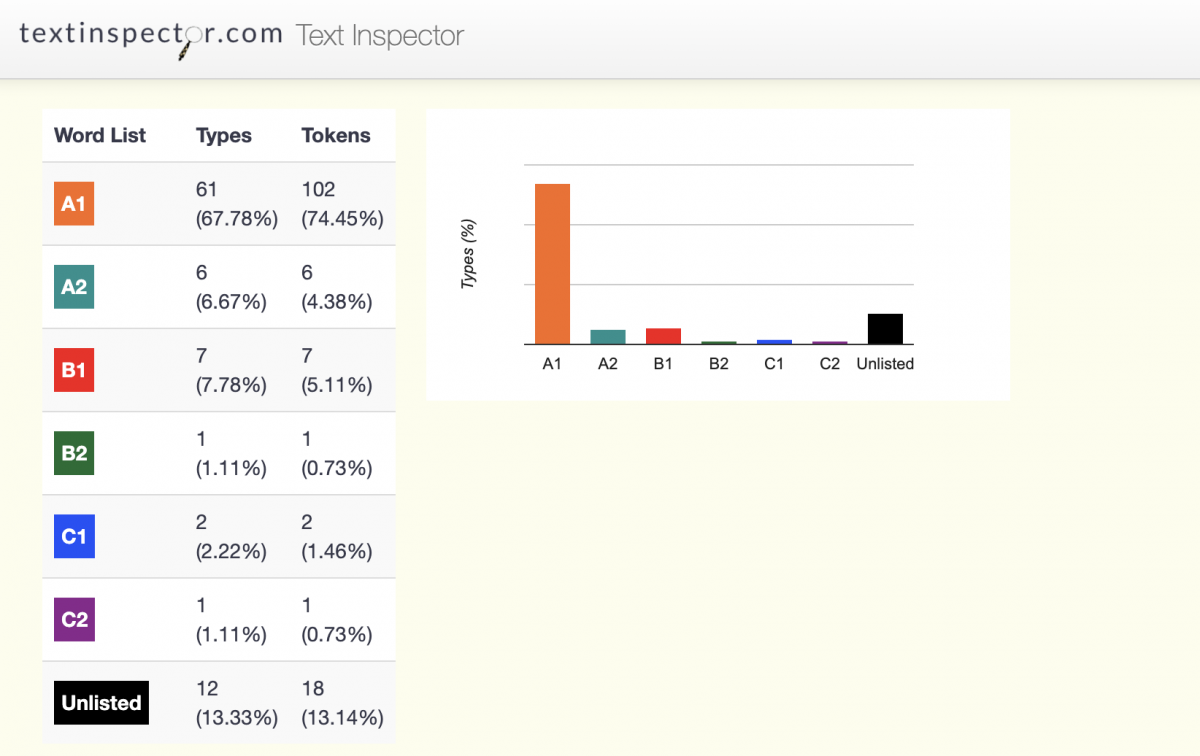The height and width of the screenshot is (756, 1200).
Task: Click the teal A2 level badge
Action: click(74, 287)
